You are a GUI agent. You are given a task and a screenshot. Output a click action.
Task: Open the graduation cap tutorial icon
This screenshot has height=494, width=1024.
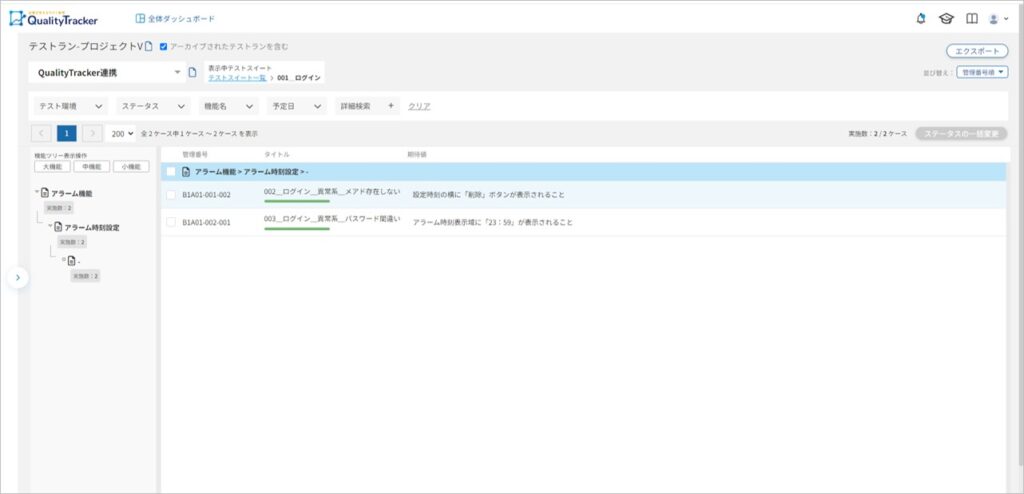point(946,19)
